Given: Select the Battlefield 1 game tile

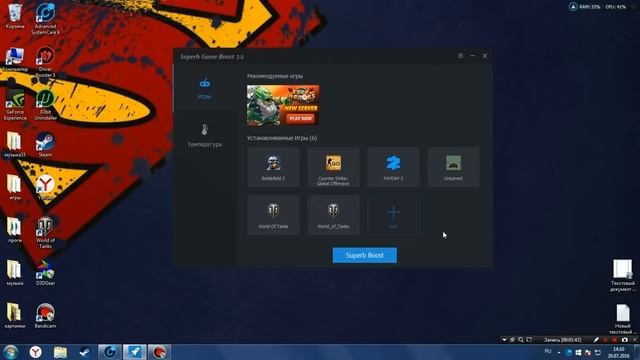Looking at the screenshot, I should click(273, 167).
